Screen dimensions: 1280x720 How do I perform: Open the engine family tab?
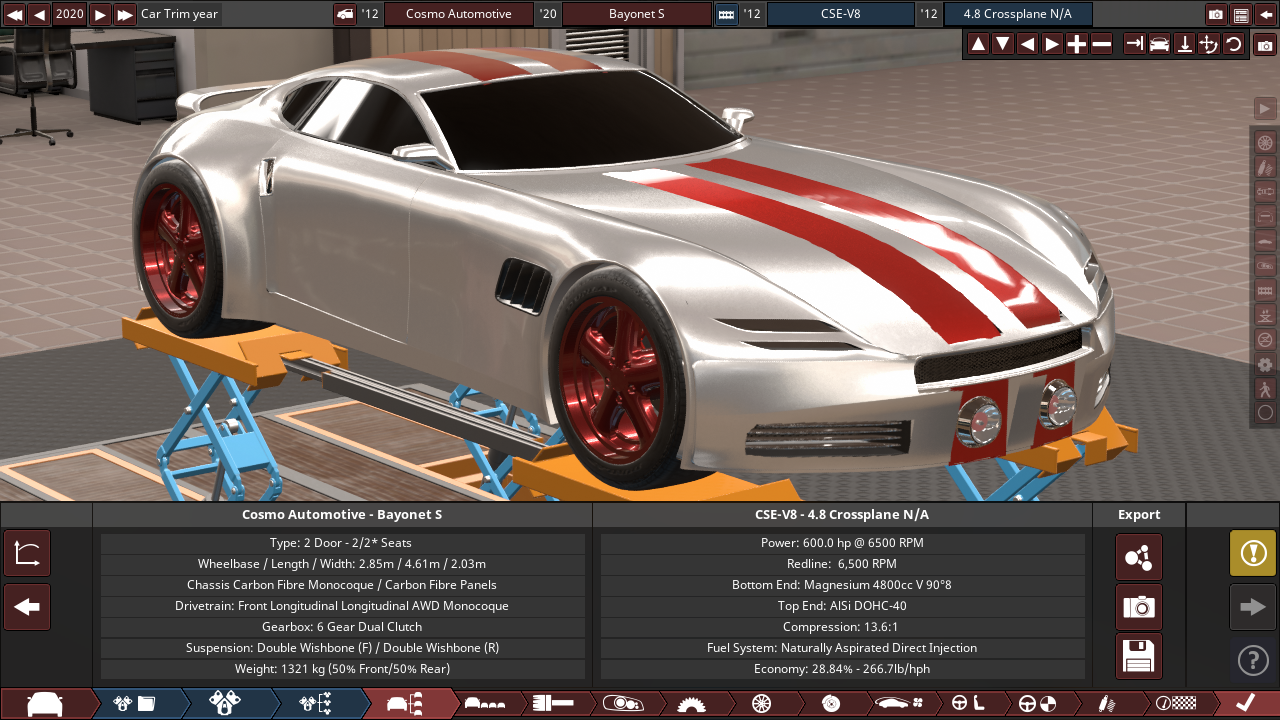(x=225, y=703)
